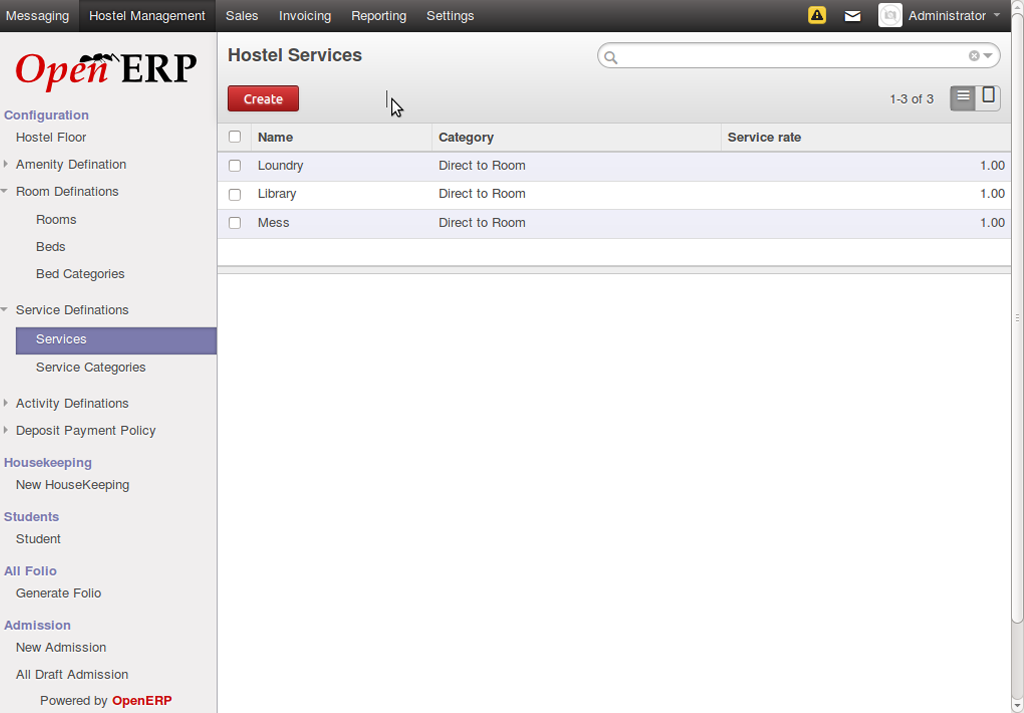The image size is (1024, 713).
Task: Open New Admission link
Action: [x=61, y=647]
